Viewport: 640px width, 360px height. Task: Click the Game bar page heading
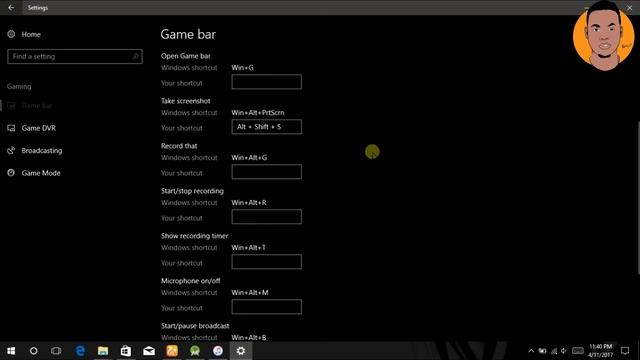click(188, 34)
